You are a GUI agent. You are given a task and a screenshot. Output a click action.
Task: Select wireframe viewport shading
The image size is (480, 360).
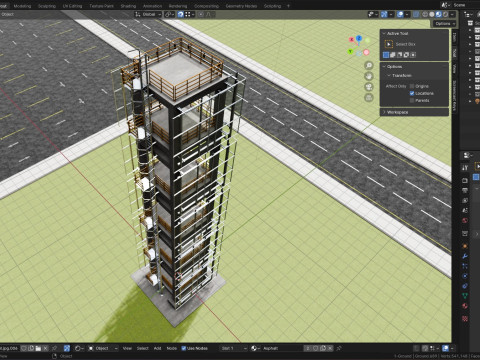point(425,14)
